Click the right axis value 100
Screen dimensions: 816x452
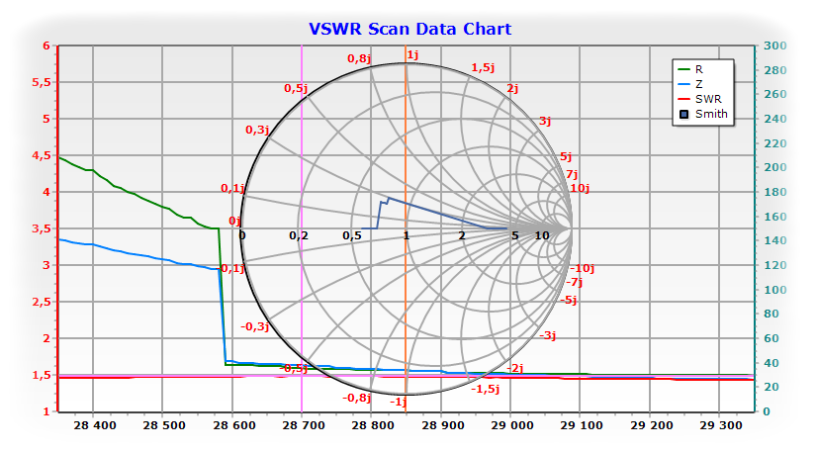[775, 290]
